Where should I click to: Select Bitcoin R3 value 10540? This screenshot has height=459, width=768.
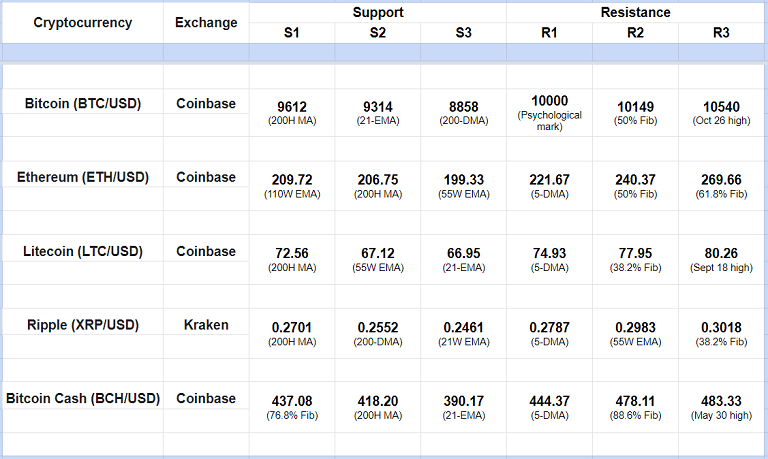[721, 107]
